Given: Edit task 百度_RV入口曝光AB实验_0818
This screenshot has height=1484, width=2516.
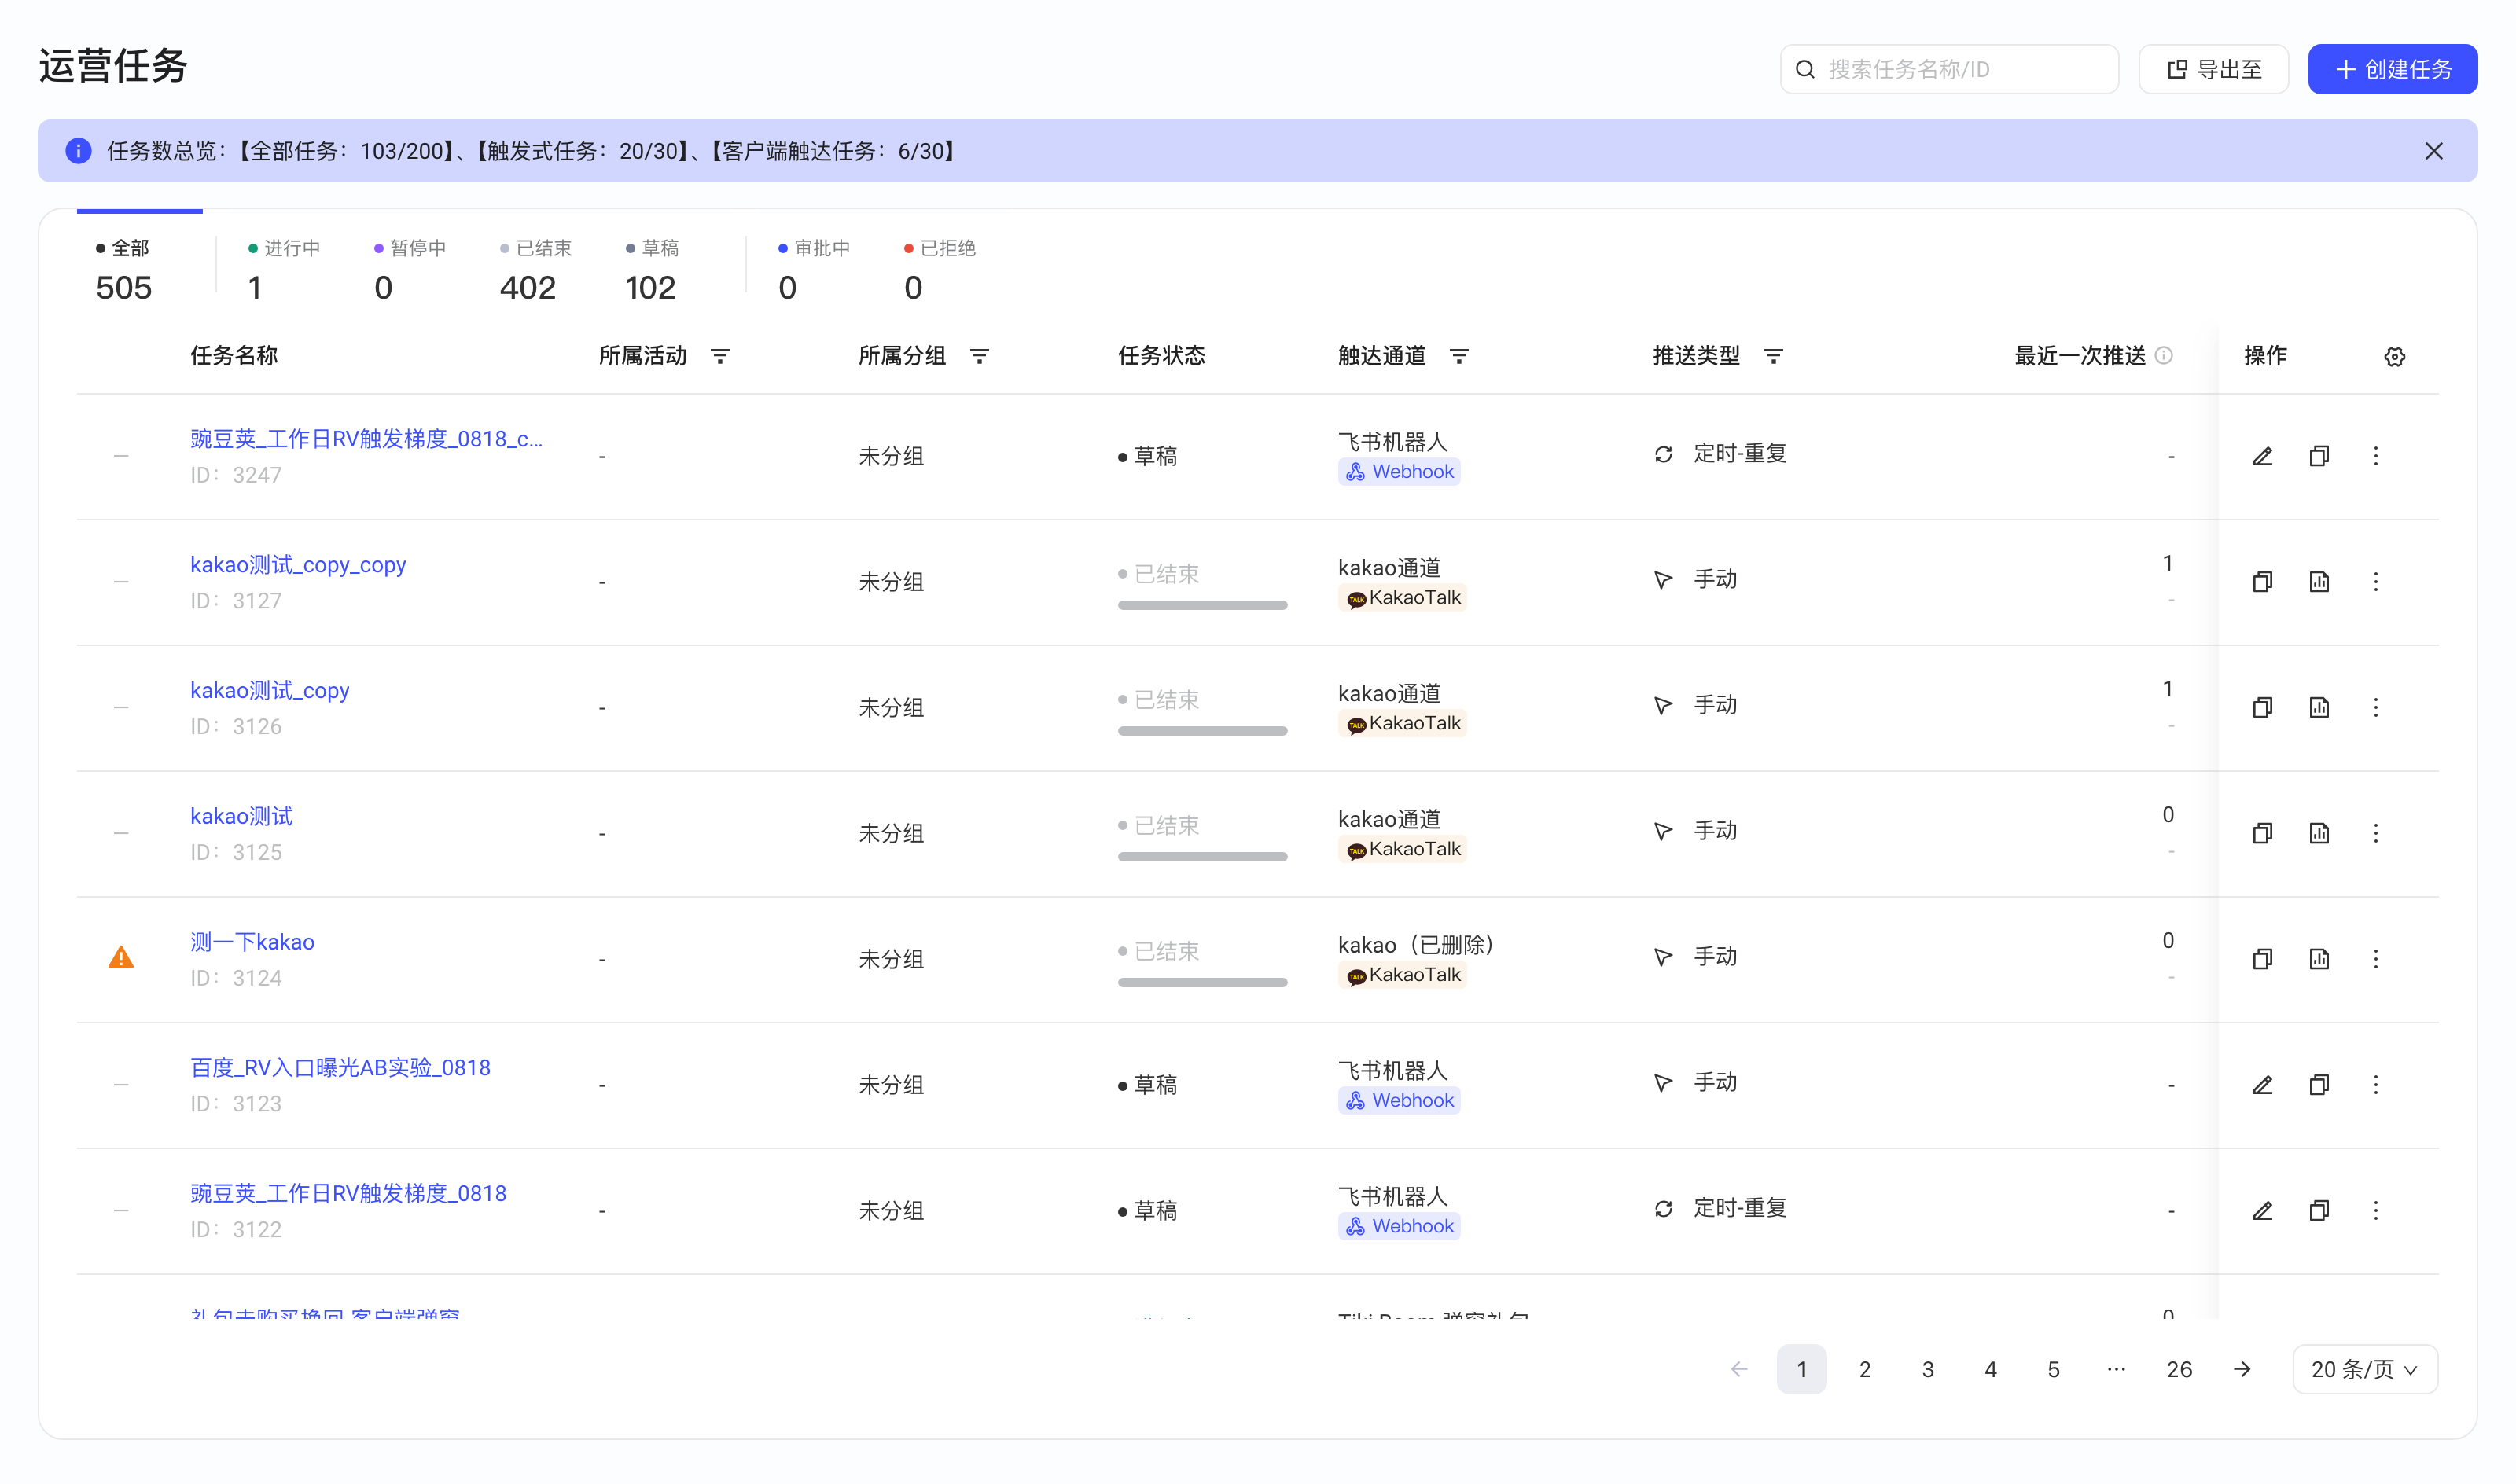Looking at the screenshot, I should pos(2262,1085).
